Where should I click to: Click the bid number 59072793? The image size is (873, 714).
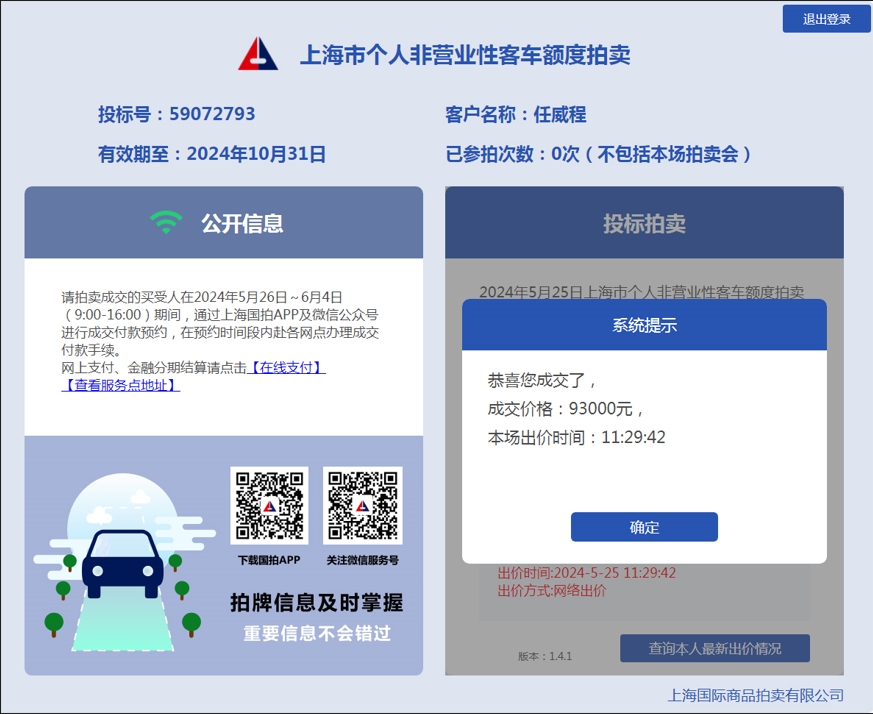pyautogui.click(x=212, y=114)
